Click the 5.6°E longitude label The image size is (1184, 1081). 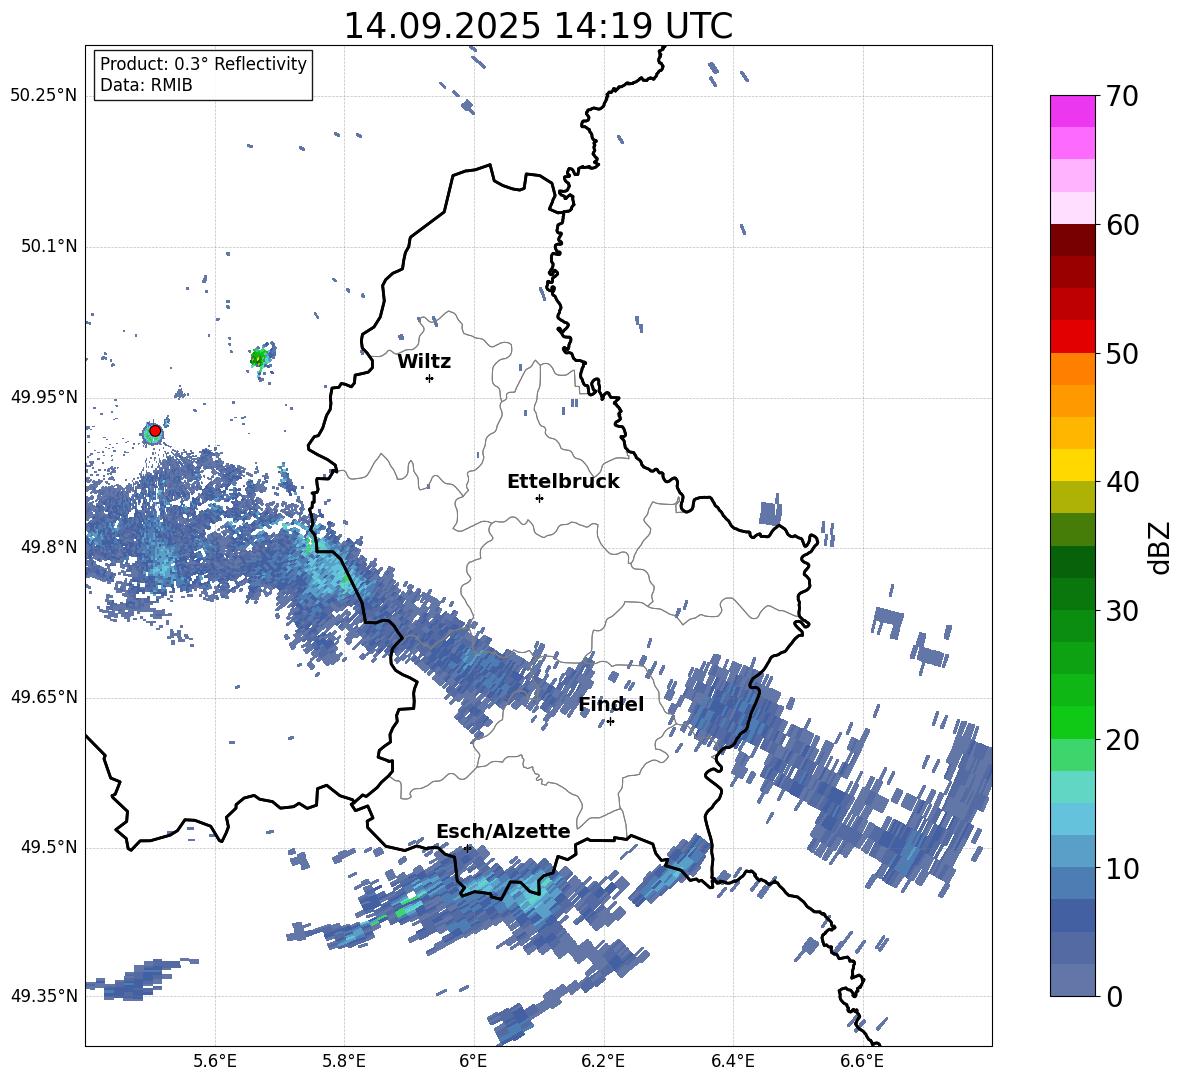click(214, 1061)
